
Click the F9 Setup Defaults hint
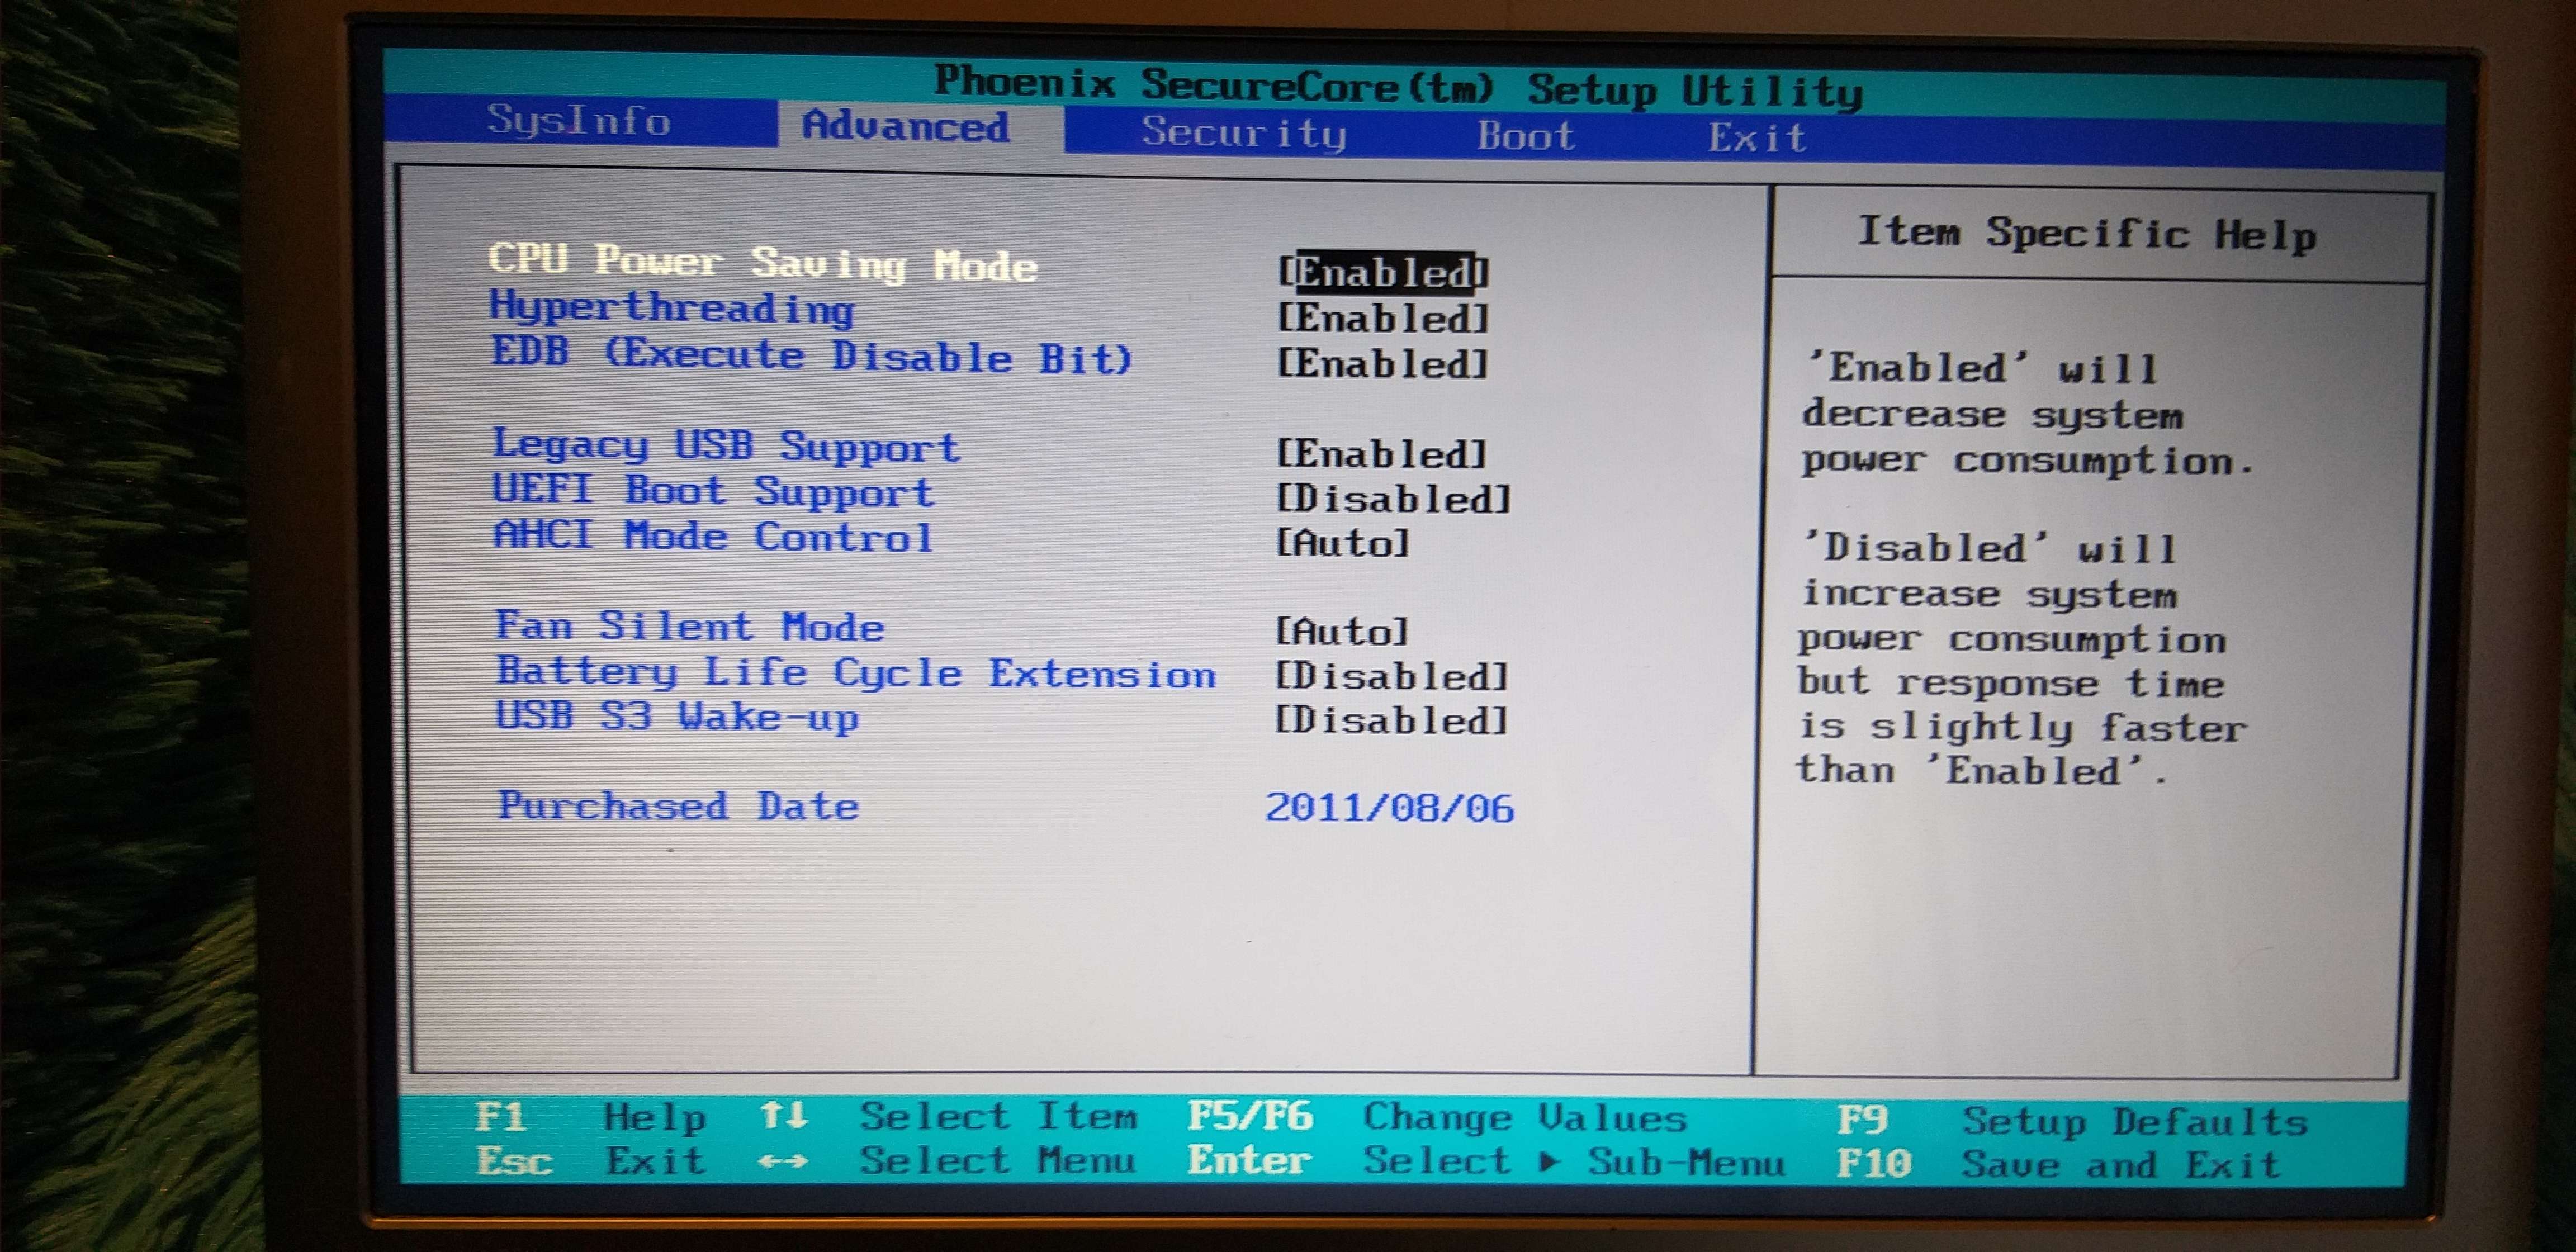click(2072, 1121)
